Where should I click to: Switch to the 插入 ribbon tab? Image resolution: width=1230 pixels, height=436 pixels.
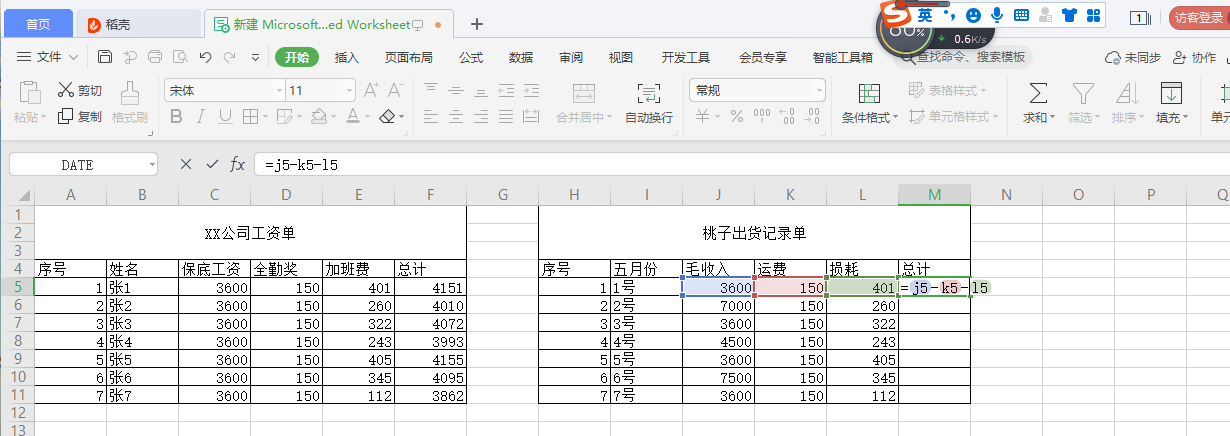point(347,57)
